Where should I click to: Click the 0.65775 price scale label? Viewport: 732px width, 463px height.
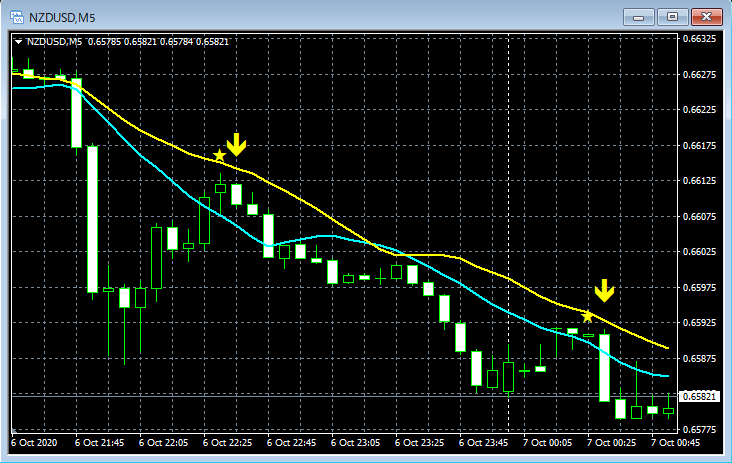[x=699, y=429]
